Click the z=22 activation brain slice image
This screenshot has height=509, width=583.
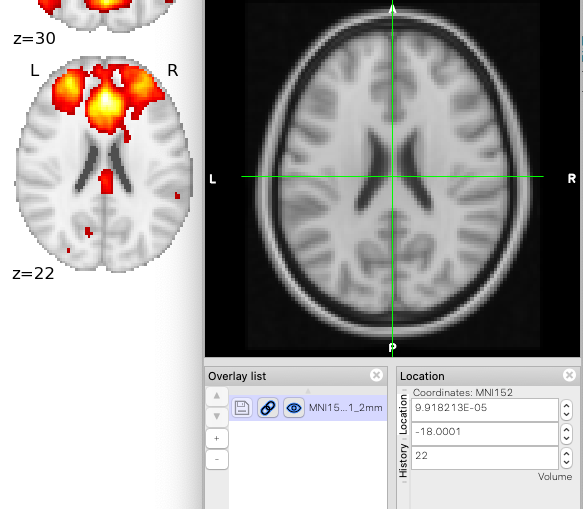tap(104, 164)
